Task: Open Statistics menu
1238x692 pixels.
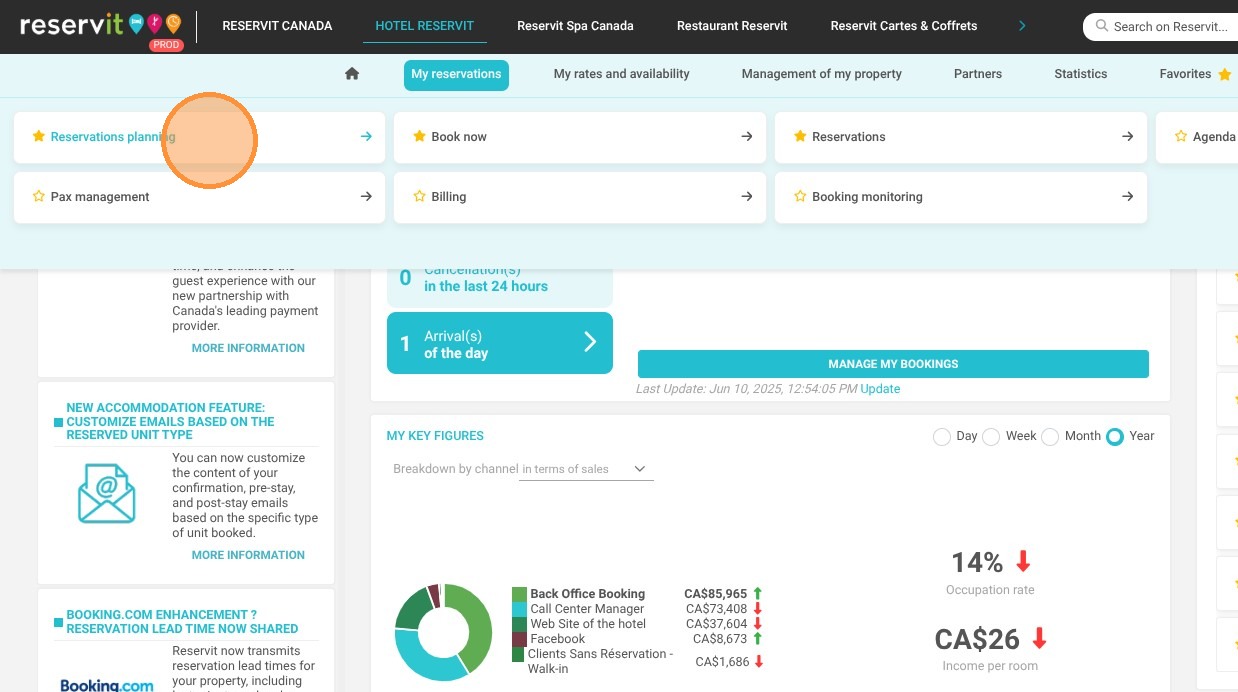Action: point(1081,74)
